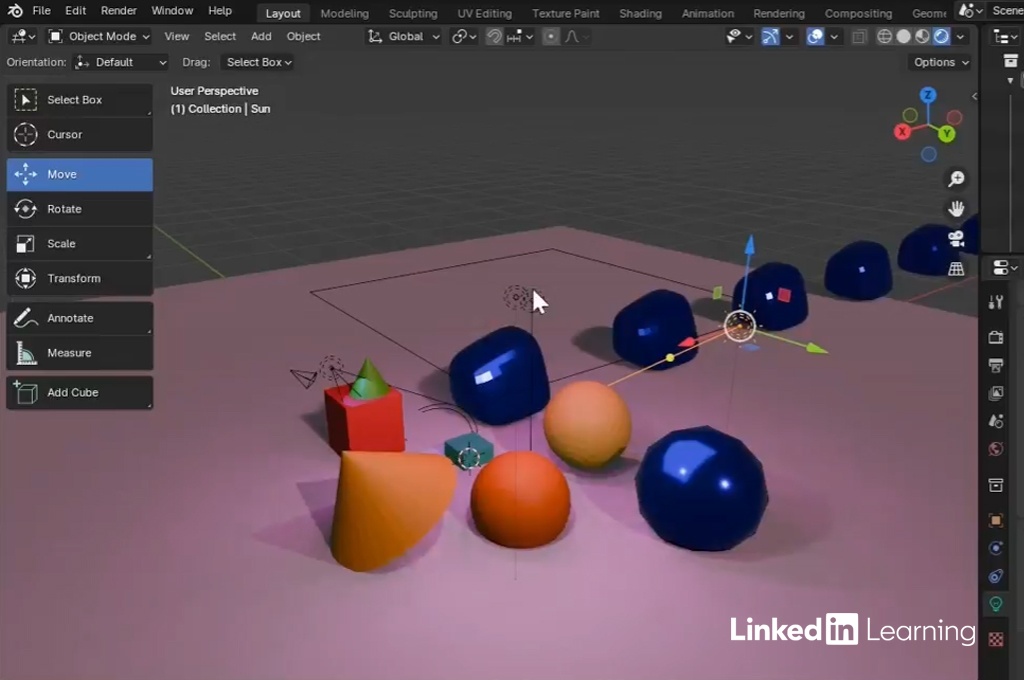The width and height of the screenshot is (1024, 680).
Task: Switch to rendered viewport shading
Action: tap(941, 36)
